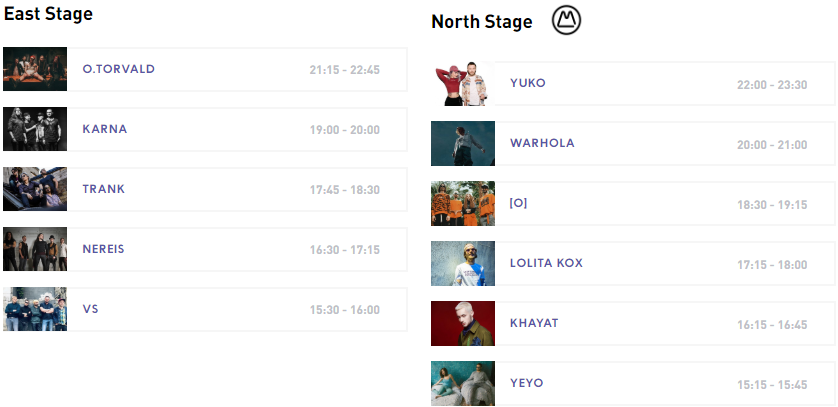Click the KHAYAT red portrait thumbnail
Viewport: 838px width, 407px height.
463,324
